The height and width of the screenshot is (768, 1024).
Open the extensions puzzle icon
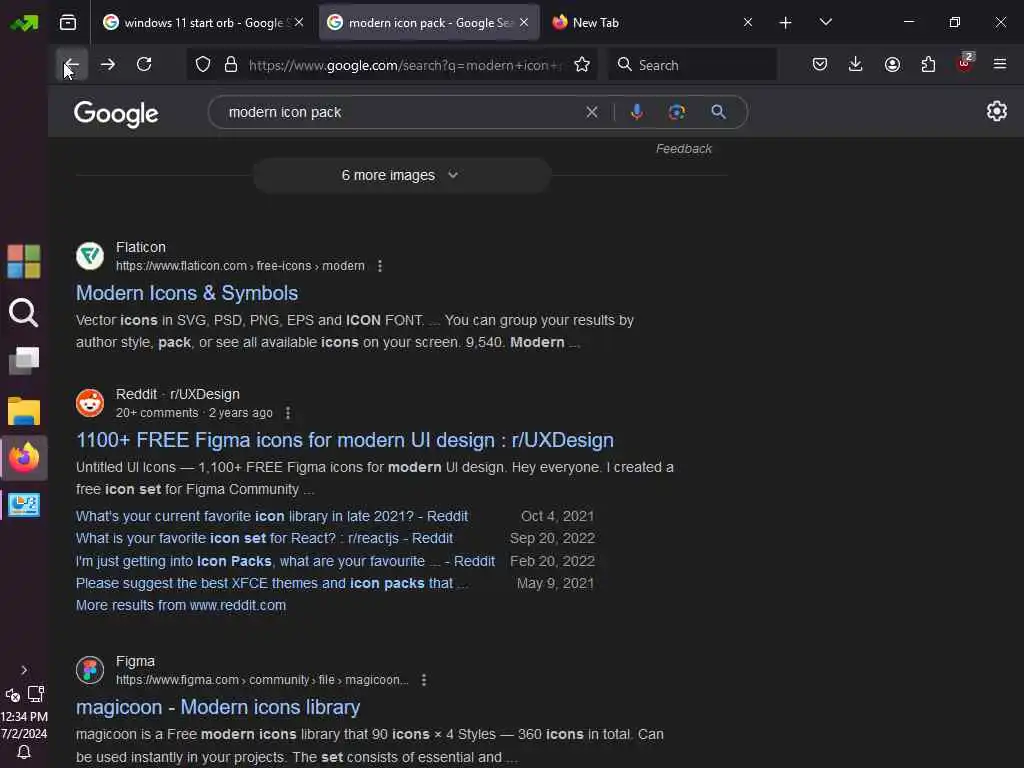pos(928,65)
